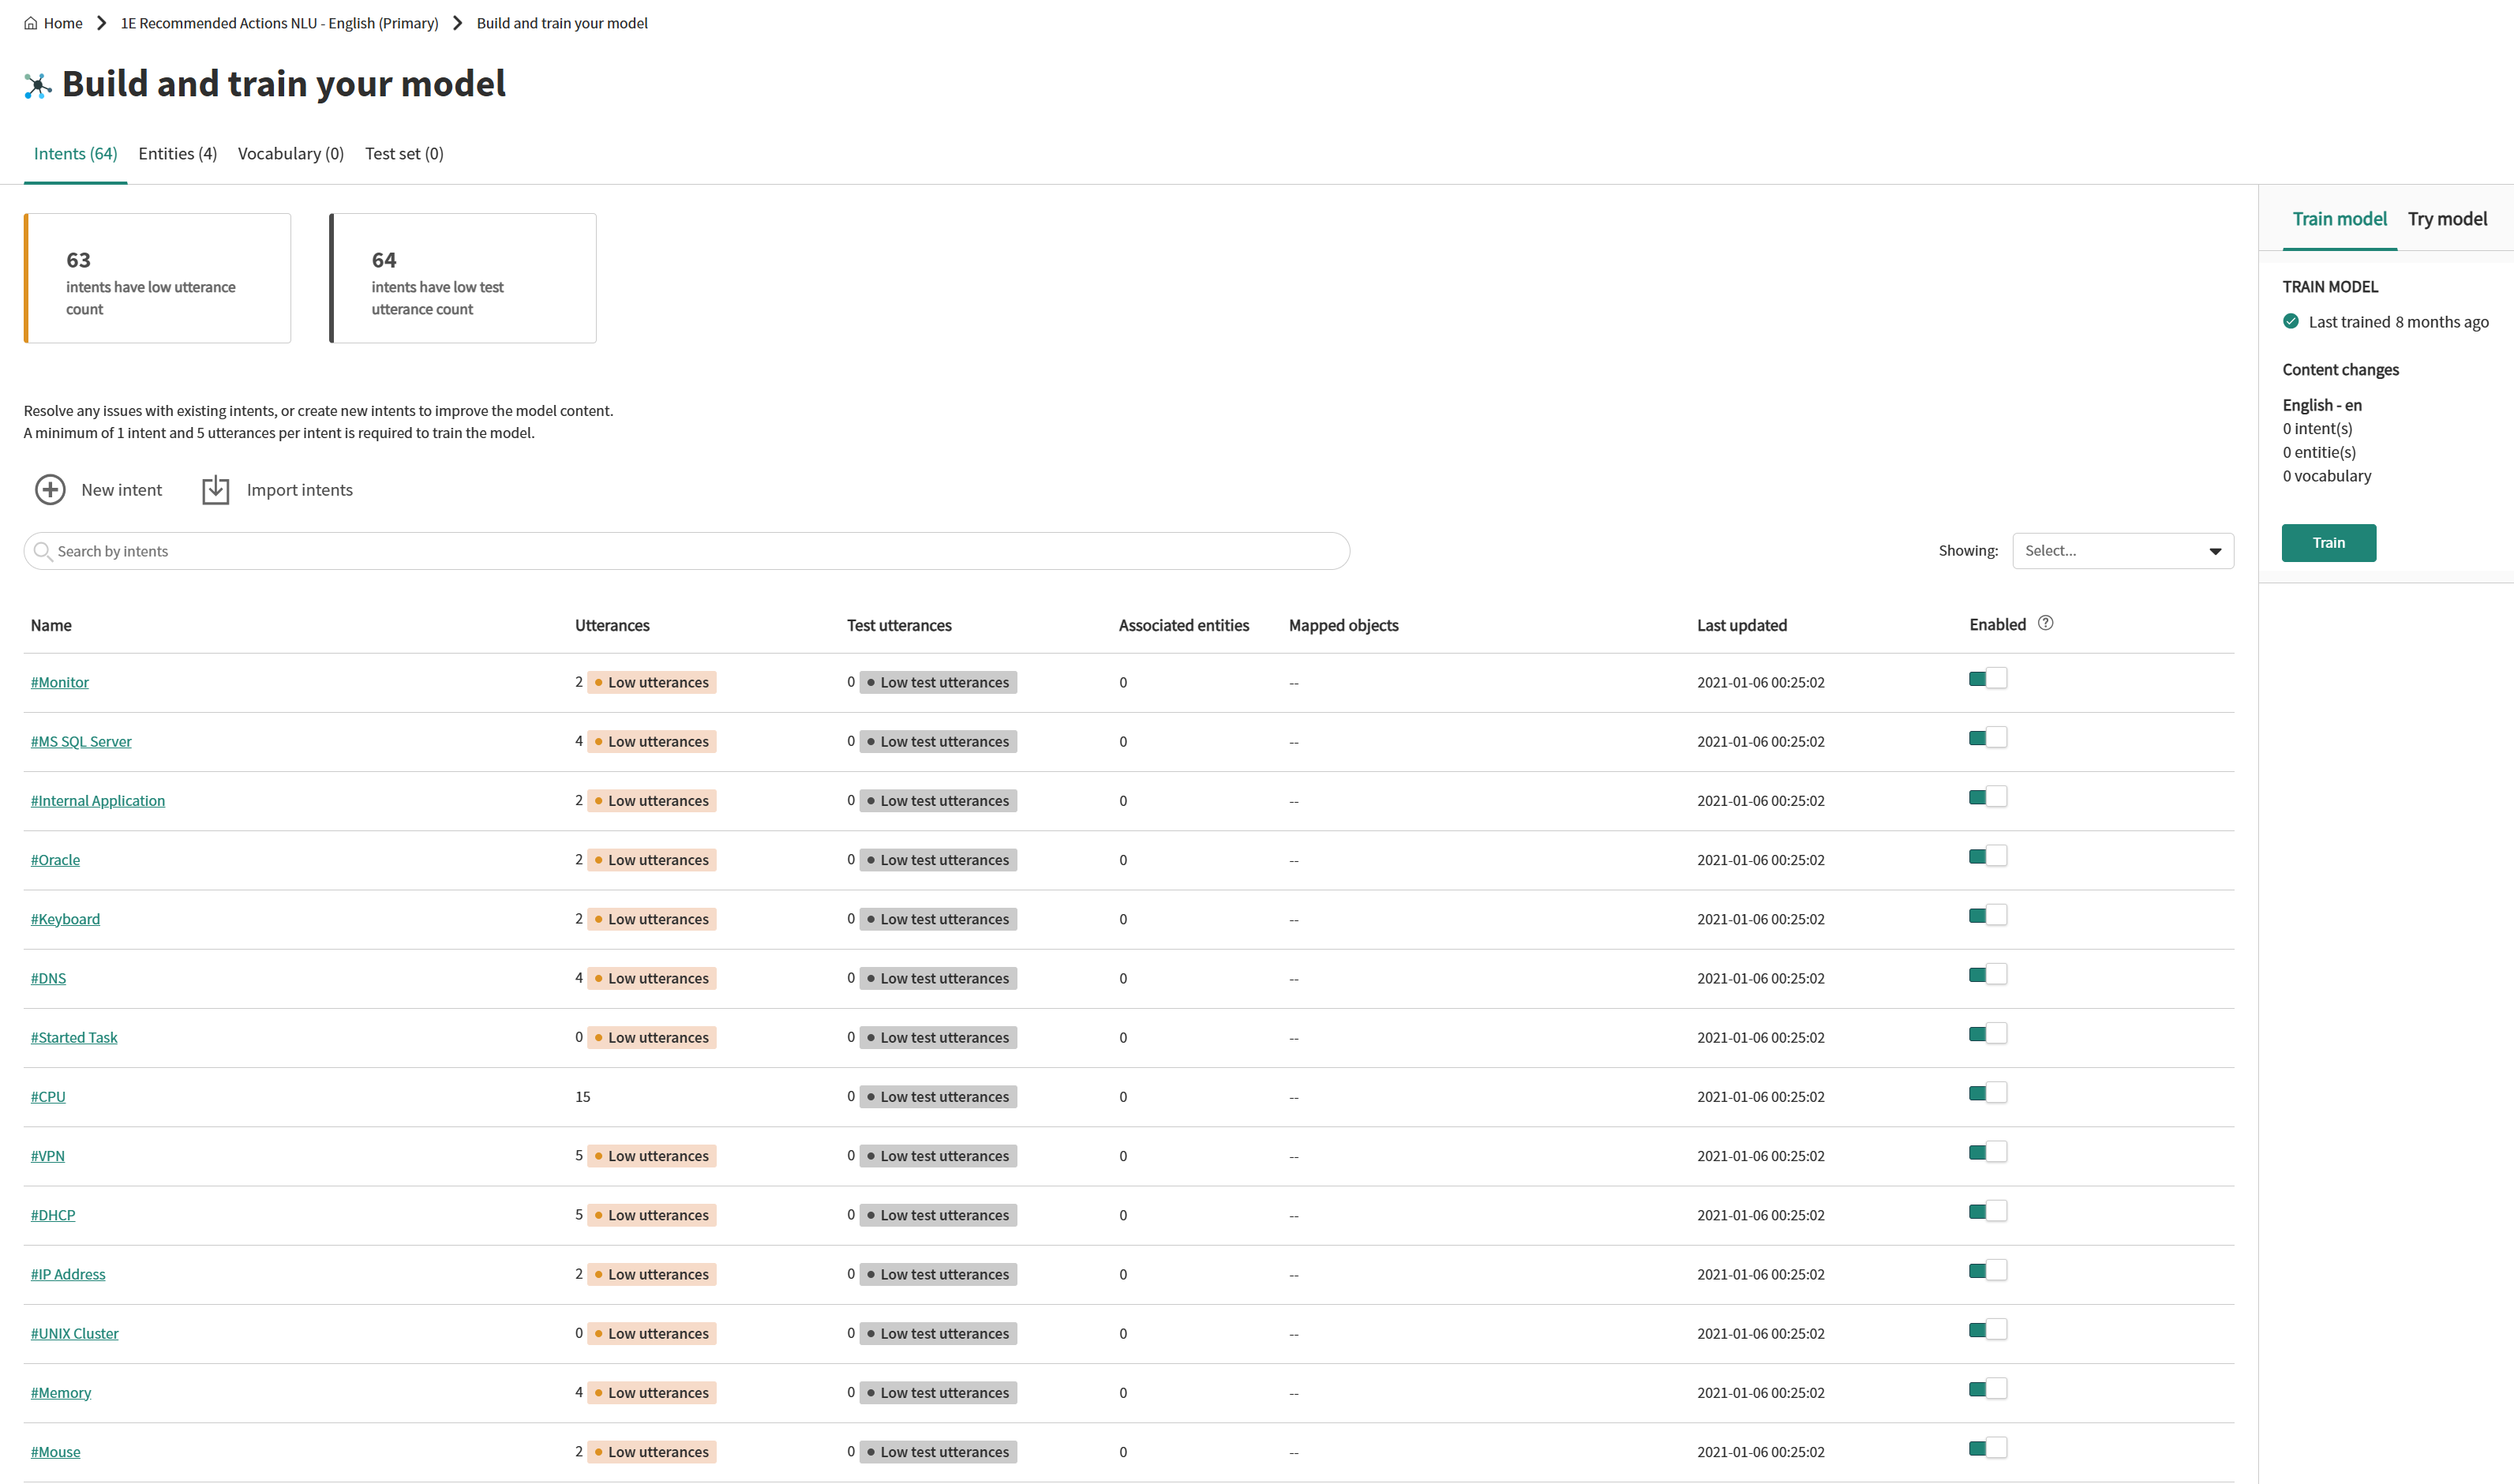The height and width of the screenshot is (1484, 2514).
Task: Click the New intent plus icon
Action: [x=50, y=490]
